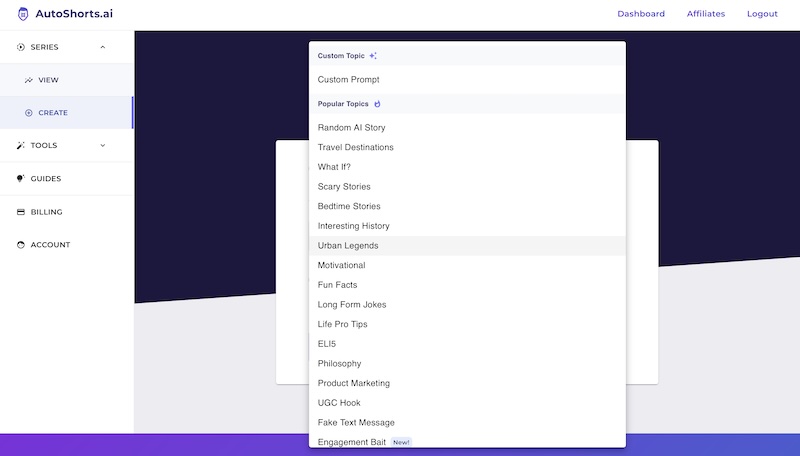Pick Bedtime Stories from the list
Image resolution: width=800 pixels, height=456 pixels.
[x=467, y=206]
